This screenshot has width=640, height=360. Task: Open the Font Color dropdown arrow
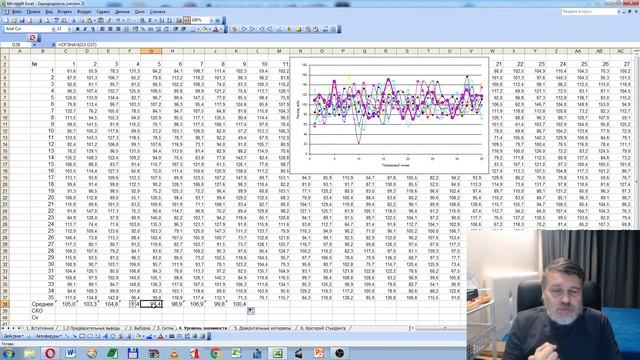(222, 29)
